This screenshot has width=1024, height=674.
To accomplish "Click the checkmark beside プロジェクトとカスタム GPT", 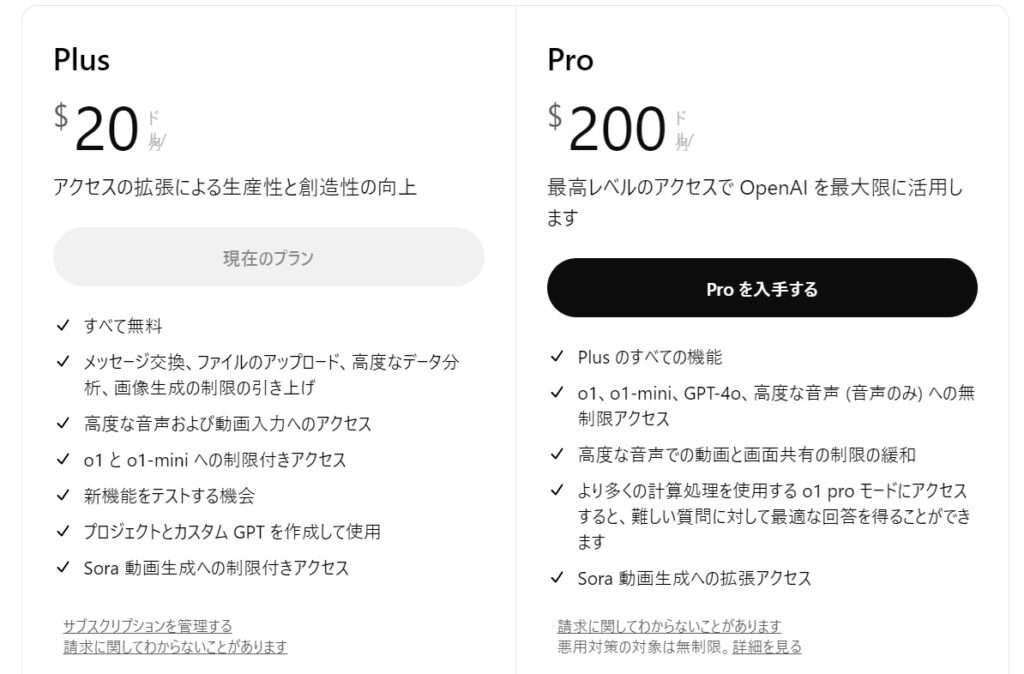I will [63, 532].
